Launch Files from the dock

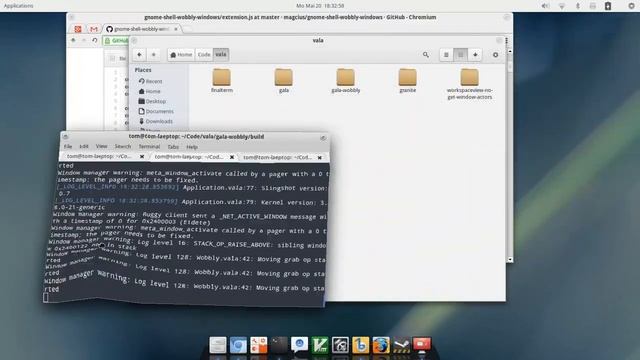[218, 345]
